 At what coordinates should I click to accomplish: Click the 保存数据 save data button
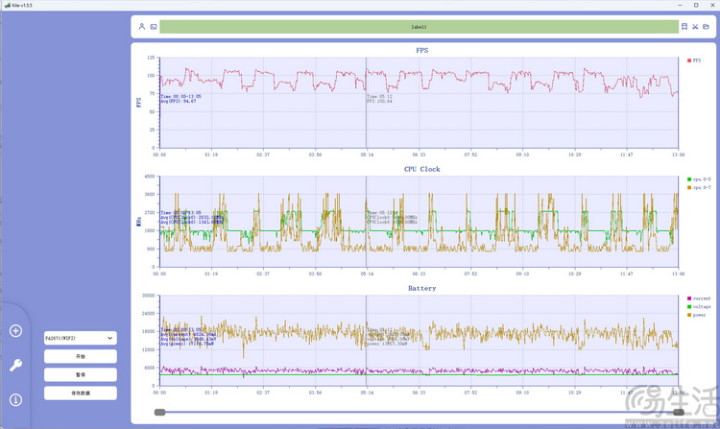coord(80,393)
